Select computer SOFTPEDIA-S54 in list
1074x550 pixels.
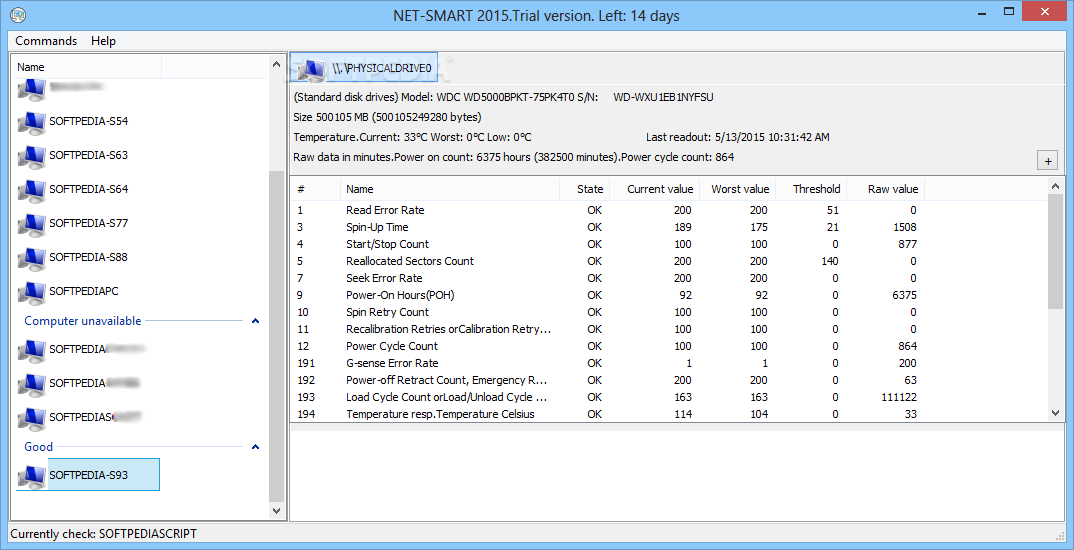[88, 121]
